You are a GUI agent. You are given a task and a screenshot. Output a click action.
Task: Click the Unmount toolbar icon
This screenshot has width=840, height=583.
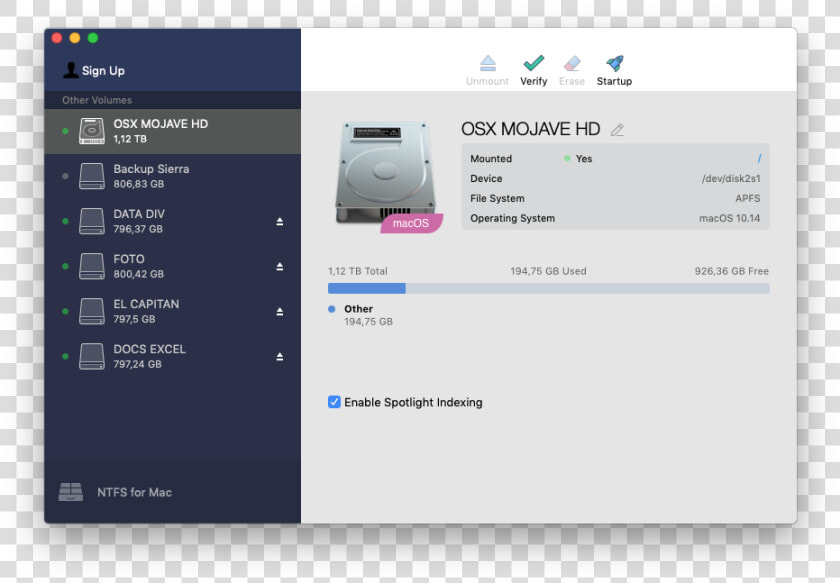point(488,64)
